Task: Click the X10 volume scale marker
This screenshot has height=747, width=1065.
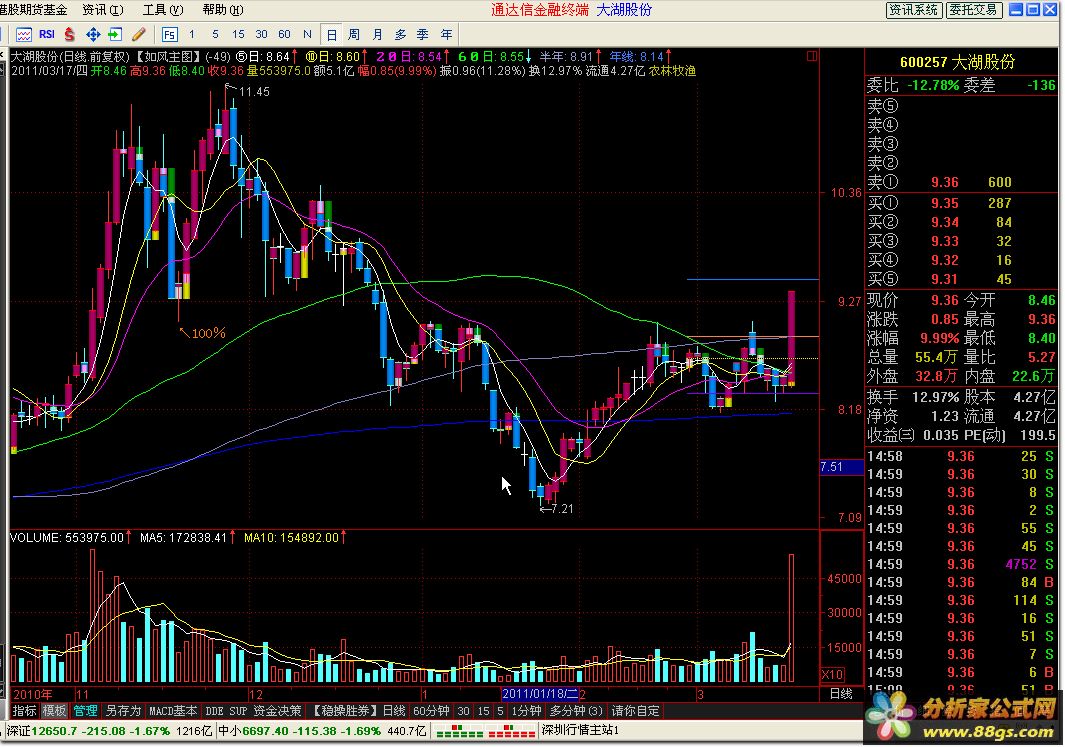Action: (x=832, y=675)
